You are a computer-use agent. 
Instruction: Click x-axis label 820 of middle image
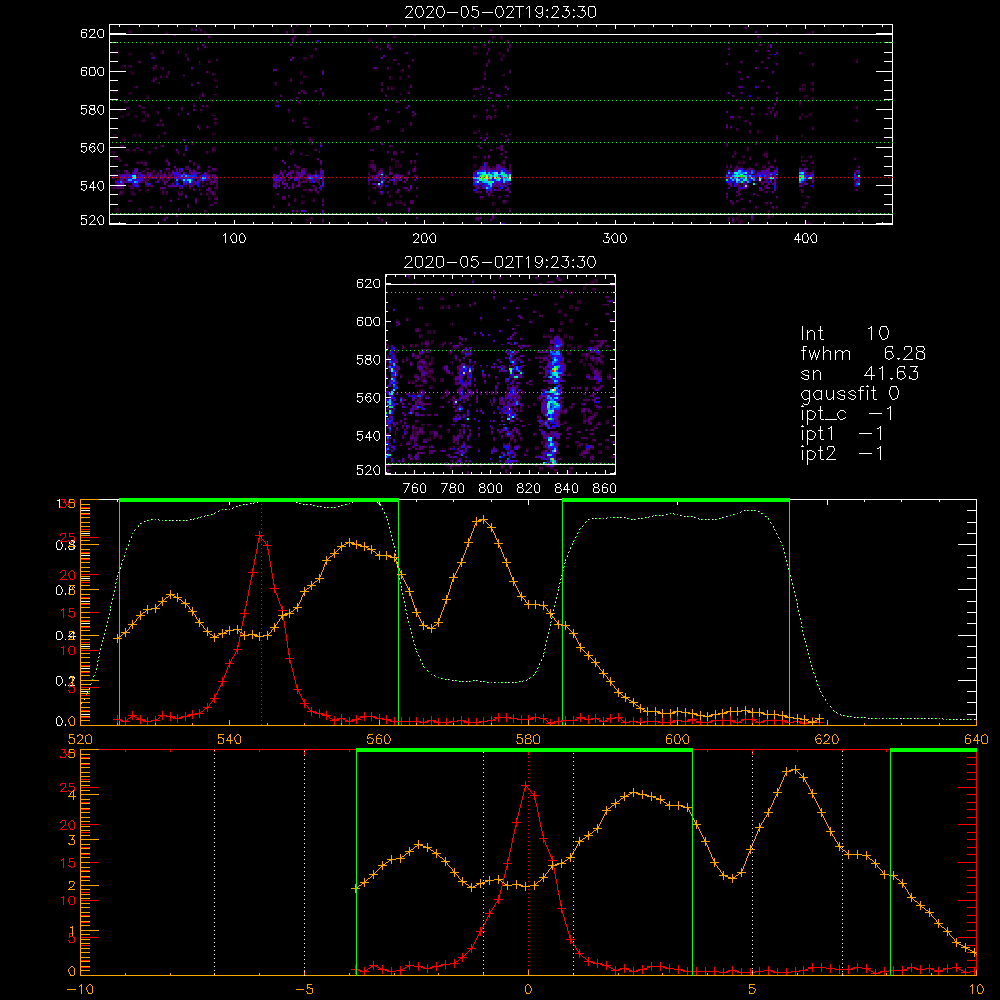click(529, 489)
